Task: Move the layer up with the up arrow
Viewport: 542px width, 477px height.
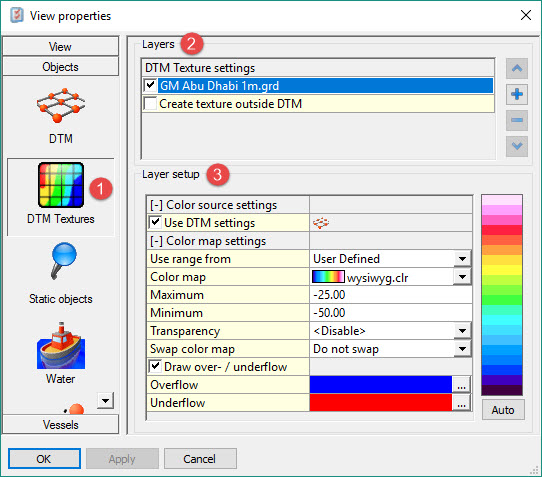Action: click(x=517, y=68)
